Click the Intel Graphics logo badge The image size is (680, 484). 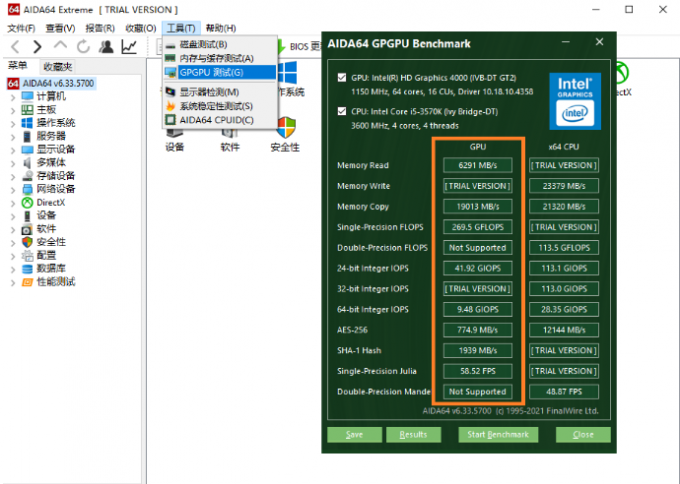pyautogui.click(x=575, y=101)
